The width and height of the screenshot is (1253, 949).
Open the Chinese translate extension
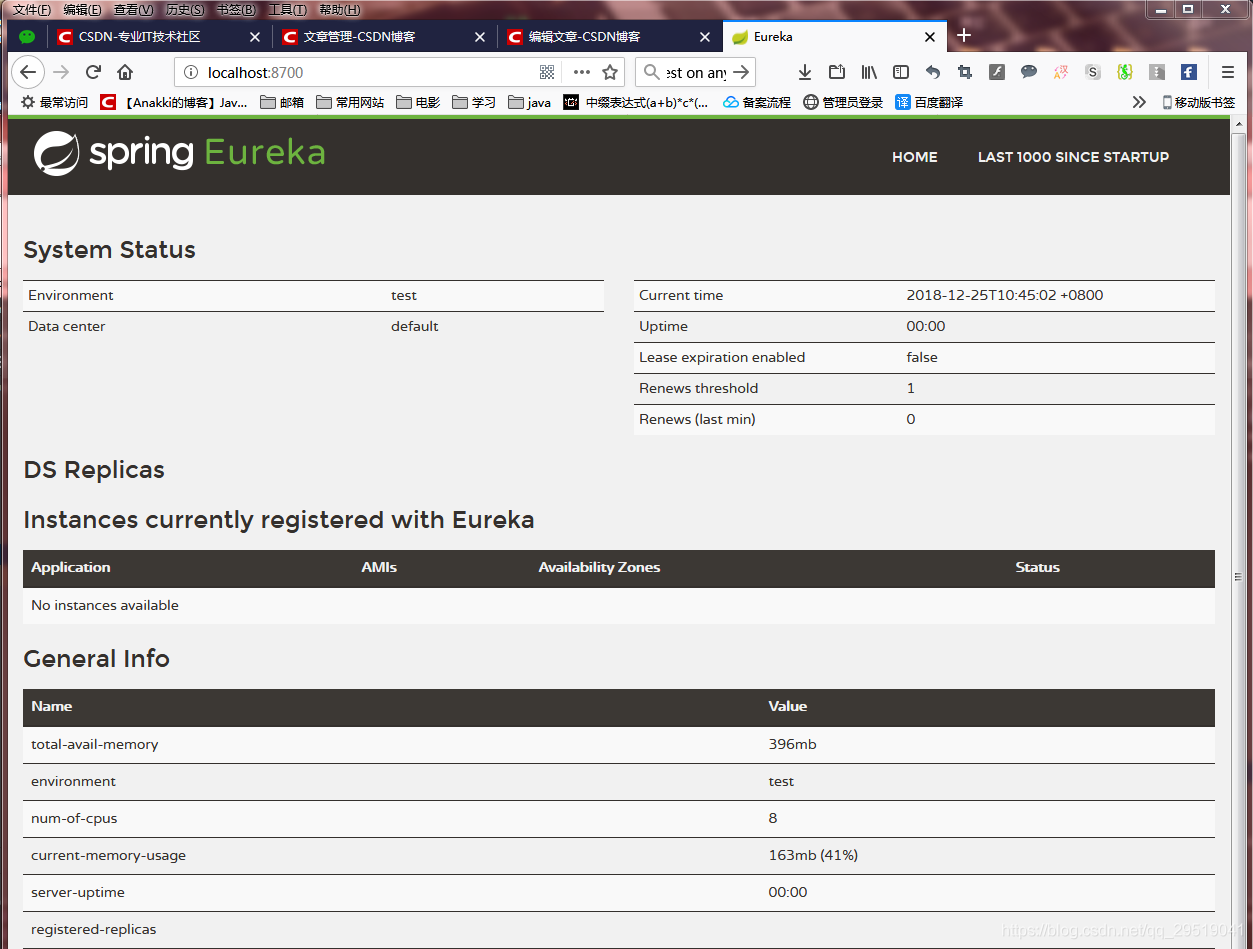click(1061, 72)
